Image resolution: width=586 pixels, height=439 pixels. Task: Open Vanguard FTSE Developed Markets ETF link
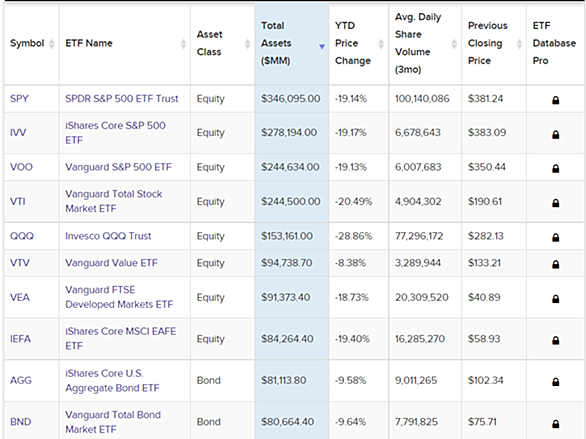119,297
